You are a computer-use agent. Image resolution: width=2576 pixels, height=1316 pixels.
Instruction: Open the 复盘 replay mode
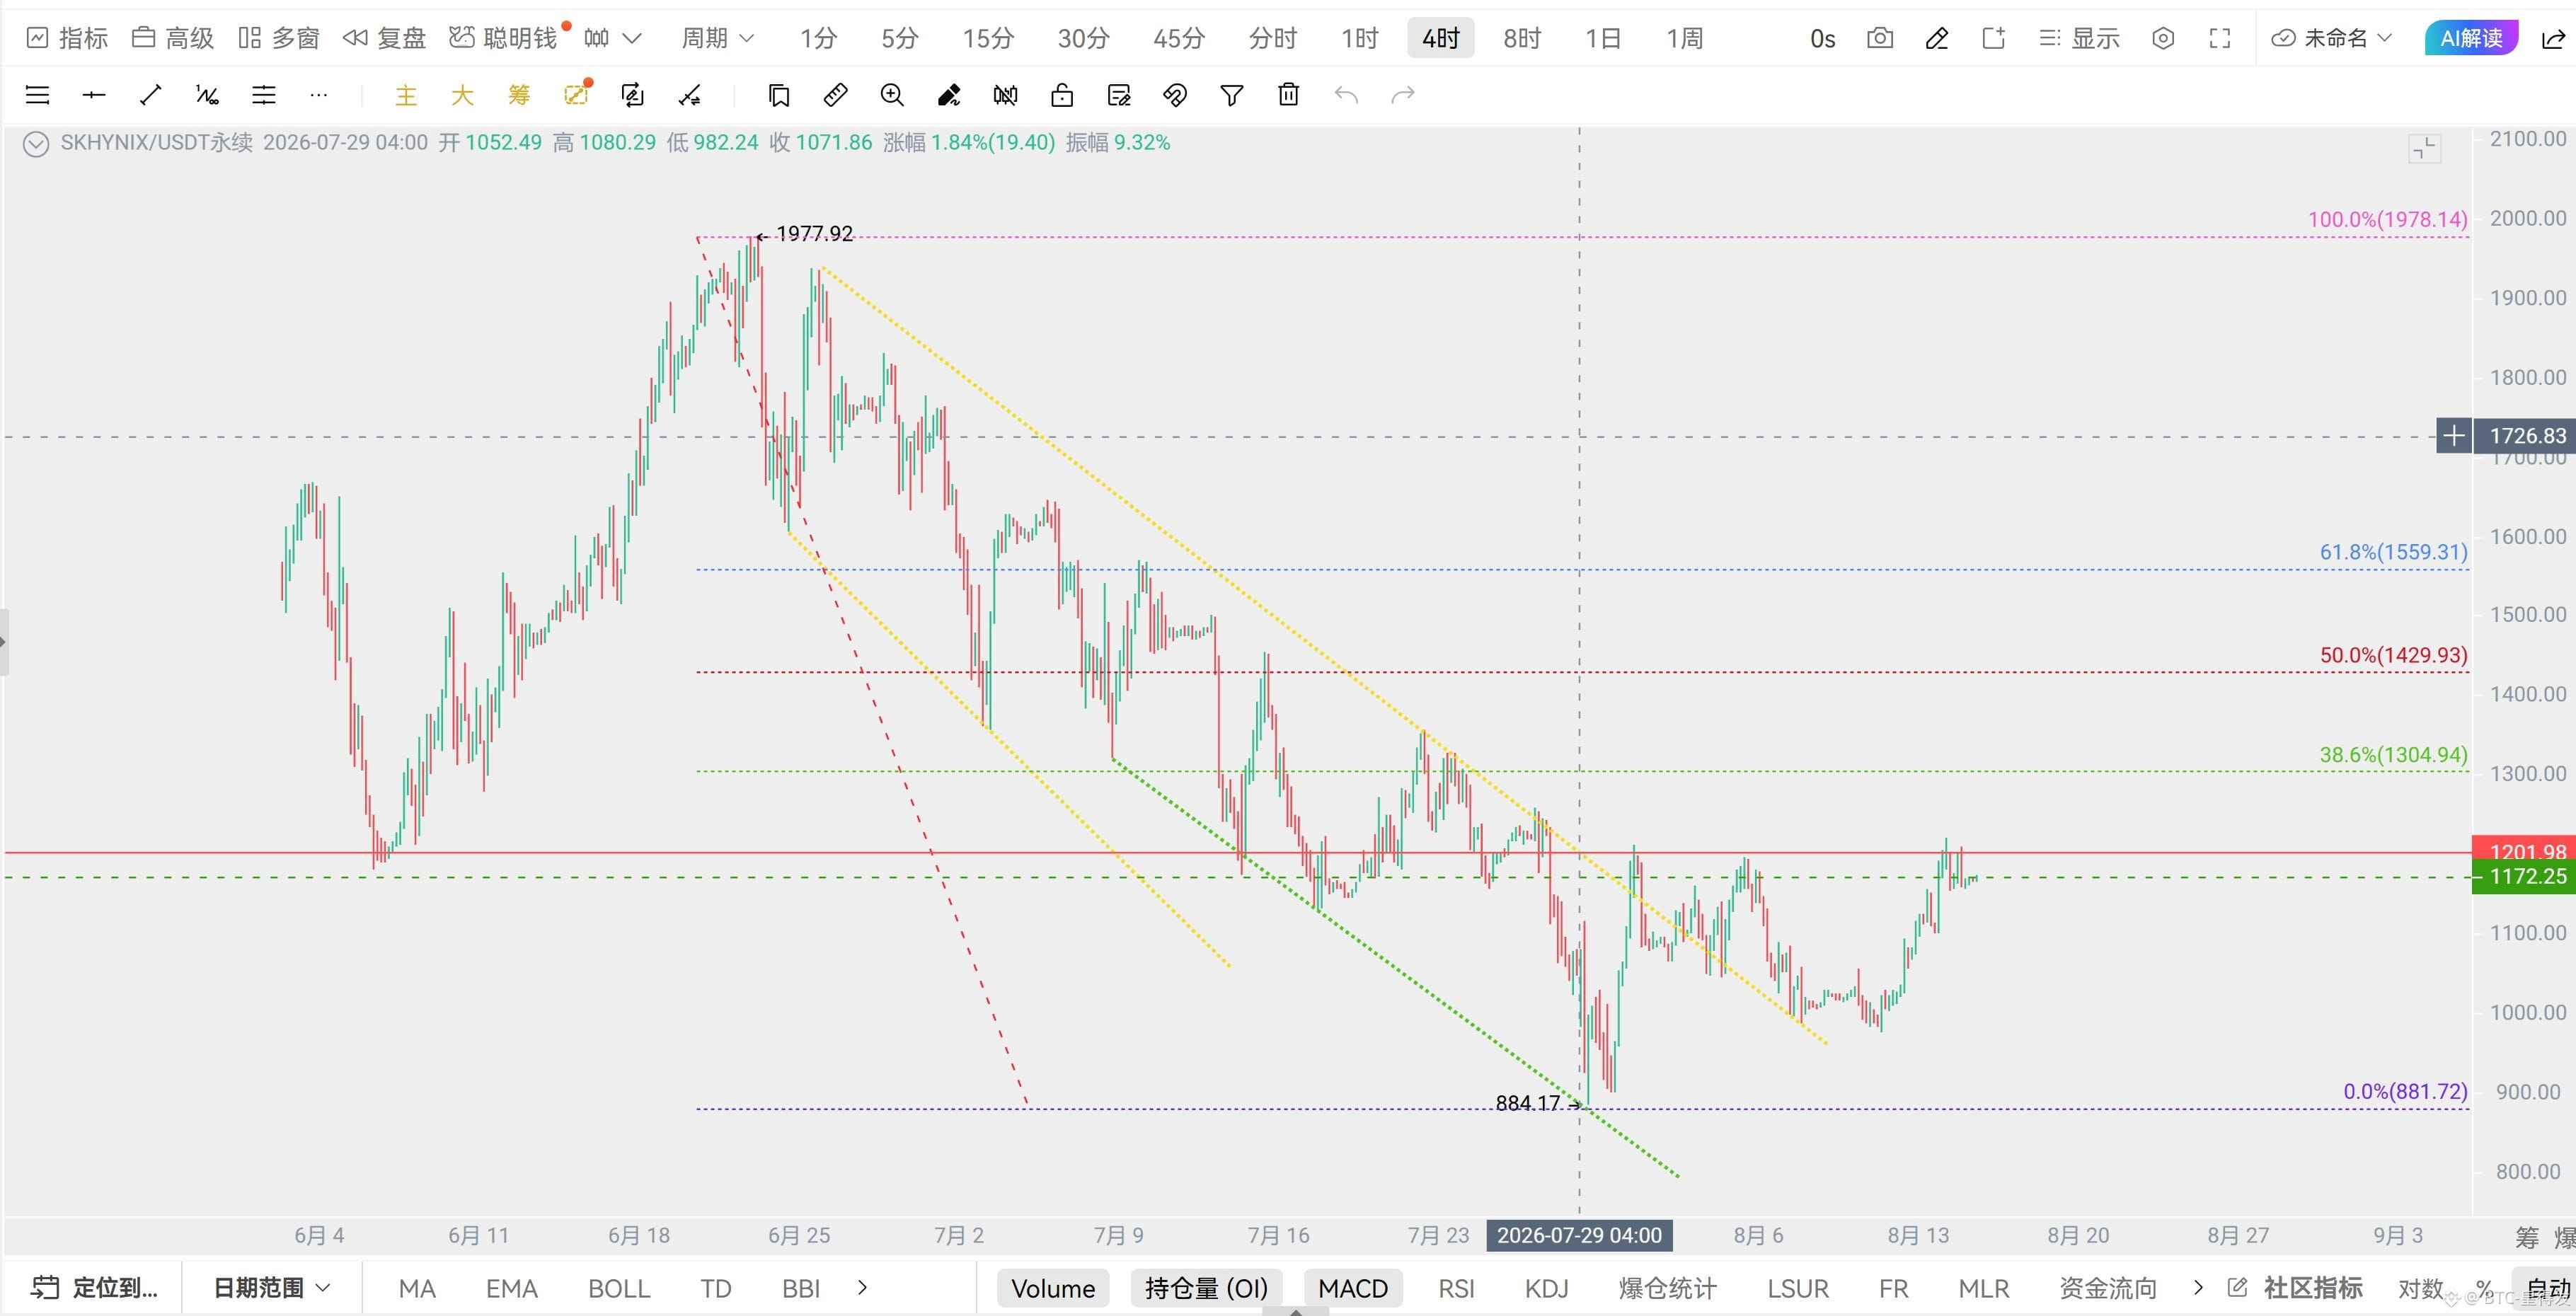[x=384, y=38]
